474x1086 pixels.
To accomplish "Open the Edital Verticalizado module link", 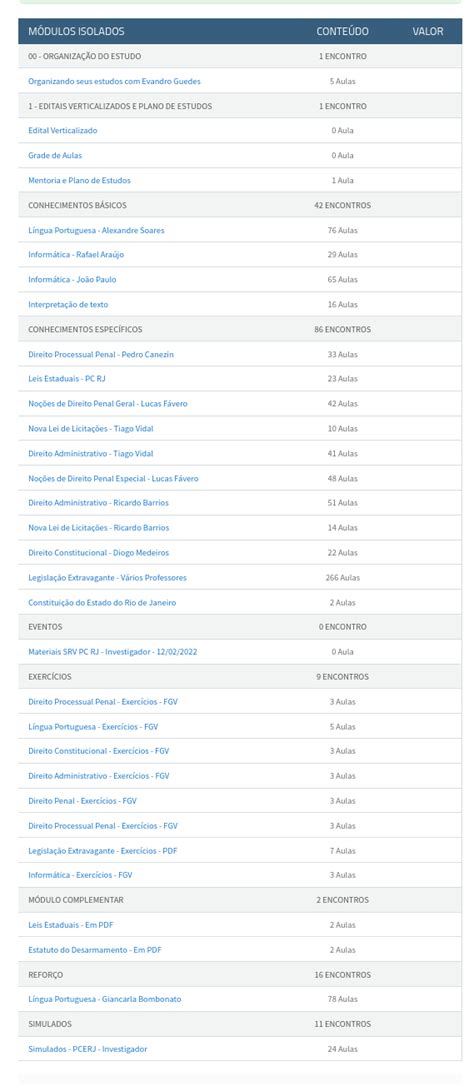I will pos(62,130).
